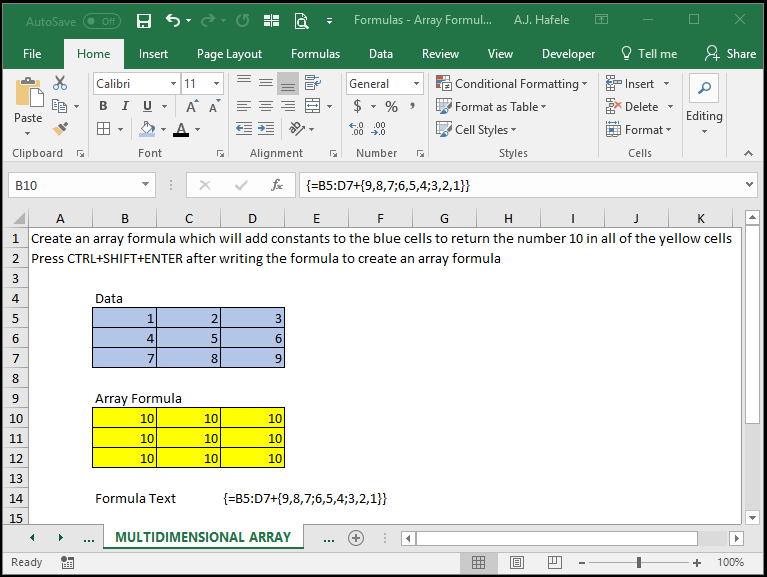
Task: Middle align cell contents
Action: [266, 83]
